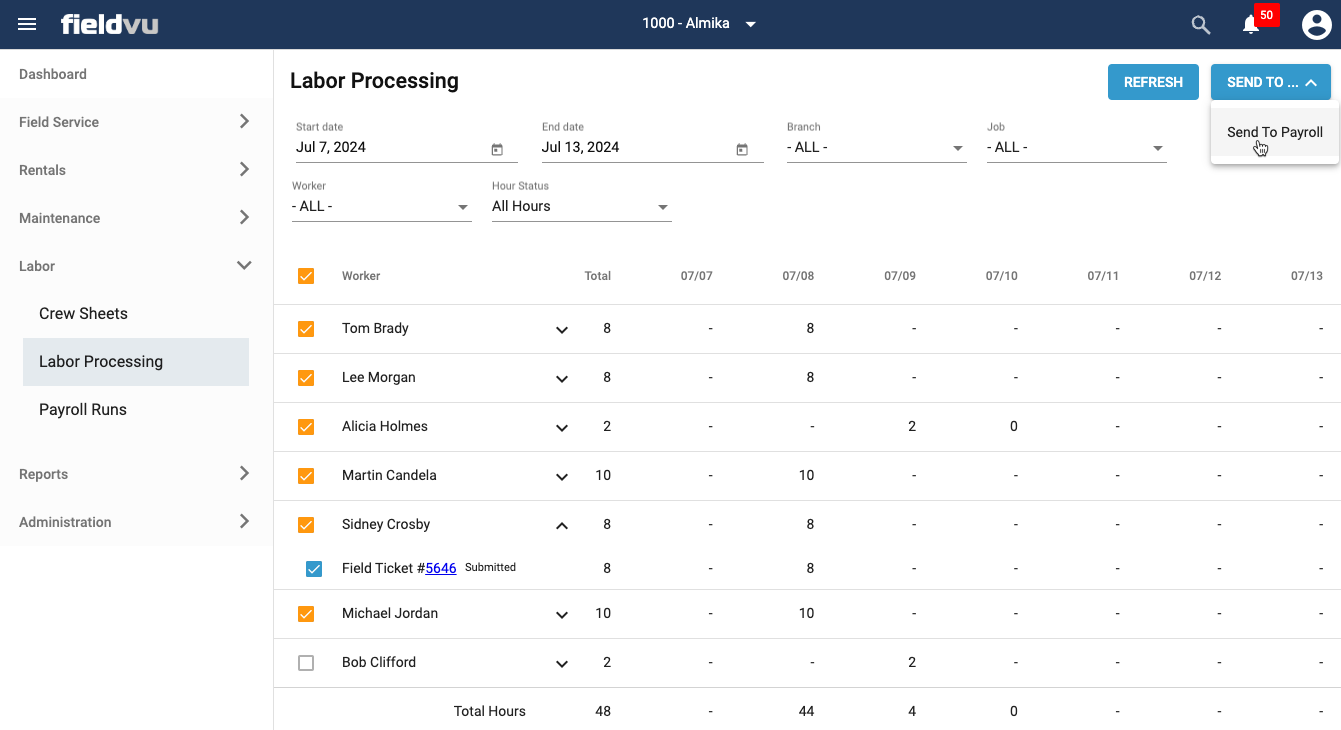This screenshot has width=1341, height=730.
Task: Expand Alicia Holmes's row details
Action: point(562,427)
